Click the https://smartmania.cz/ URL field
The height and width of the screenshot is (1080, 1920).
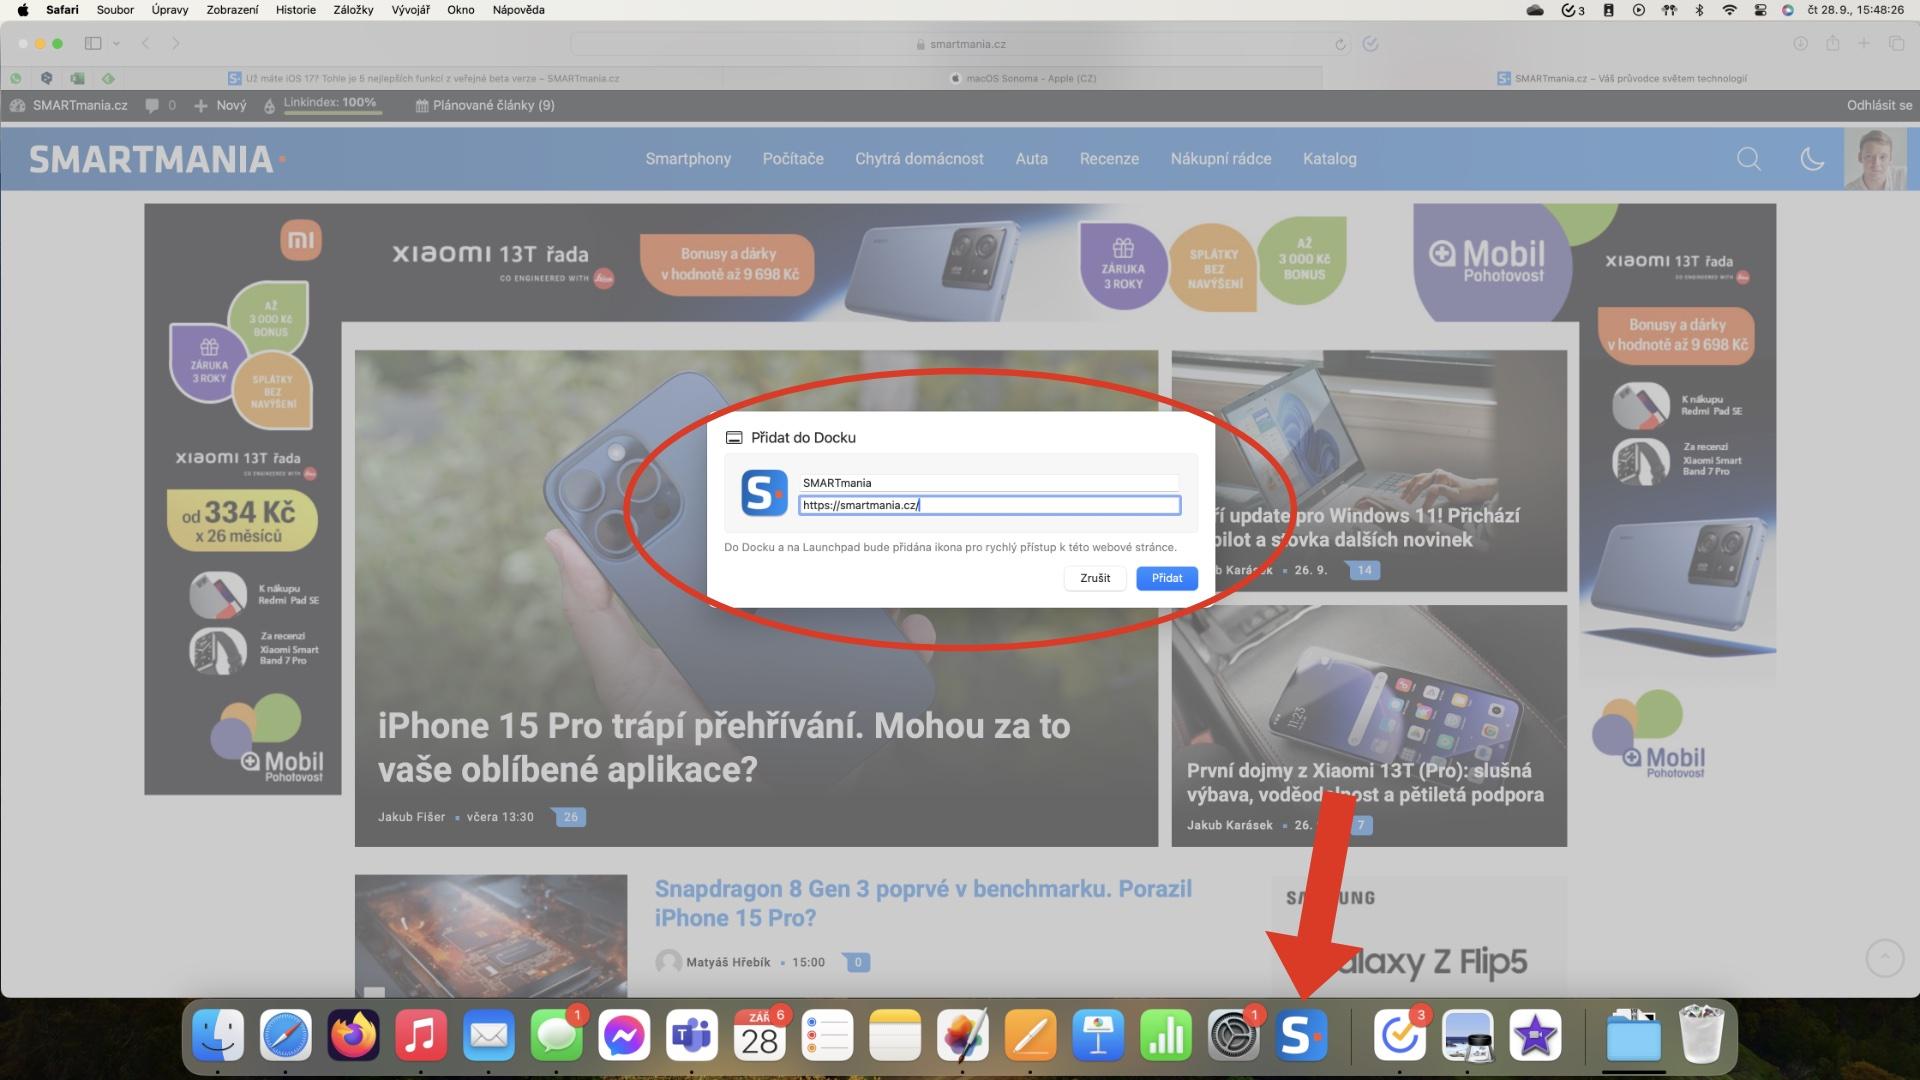(989, 505)
